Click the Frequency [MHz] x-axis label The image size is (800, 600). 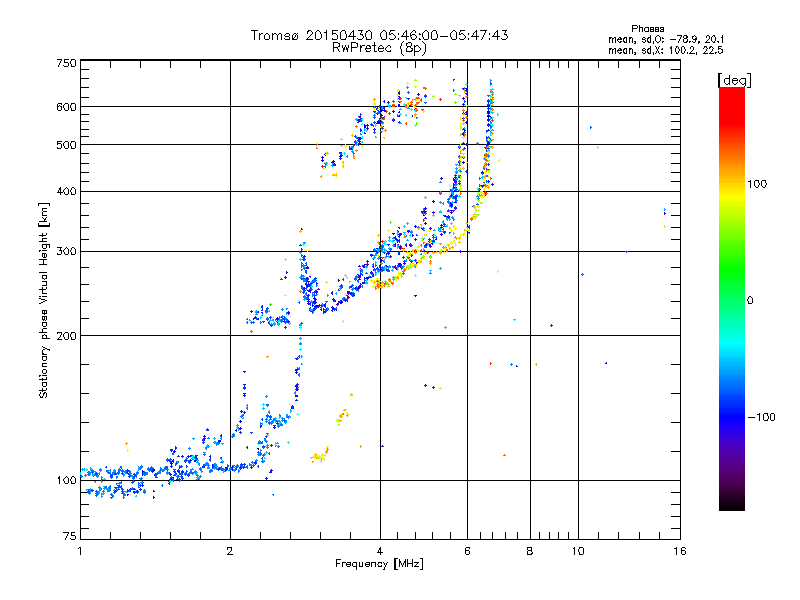coord(379,565)
